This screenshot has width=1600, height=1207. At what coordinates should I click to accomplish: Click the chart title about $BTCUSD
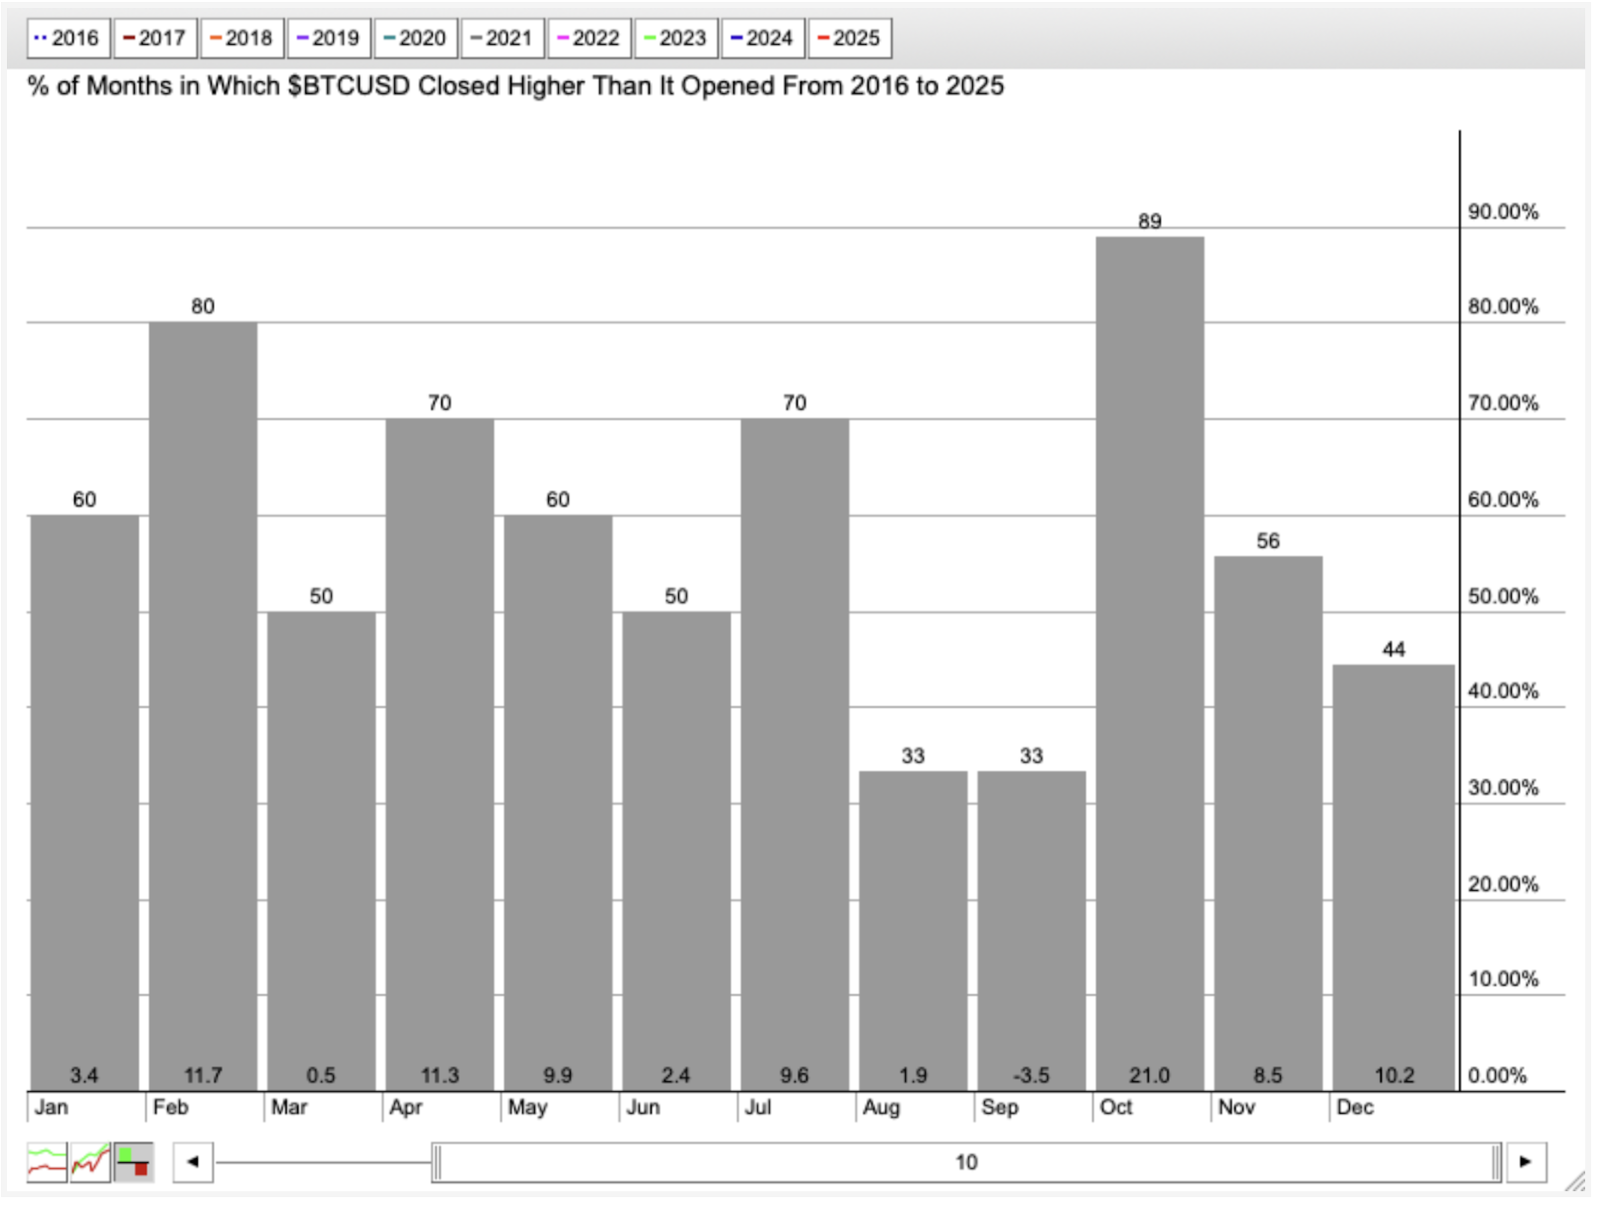pyautogui.click(x=516, y=86)
